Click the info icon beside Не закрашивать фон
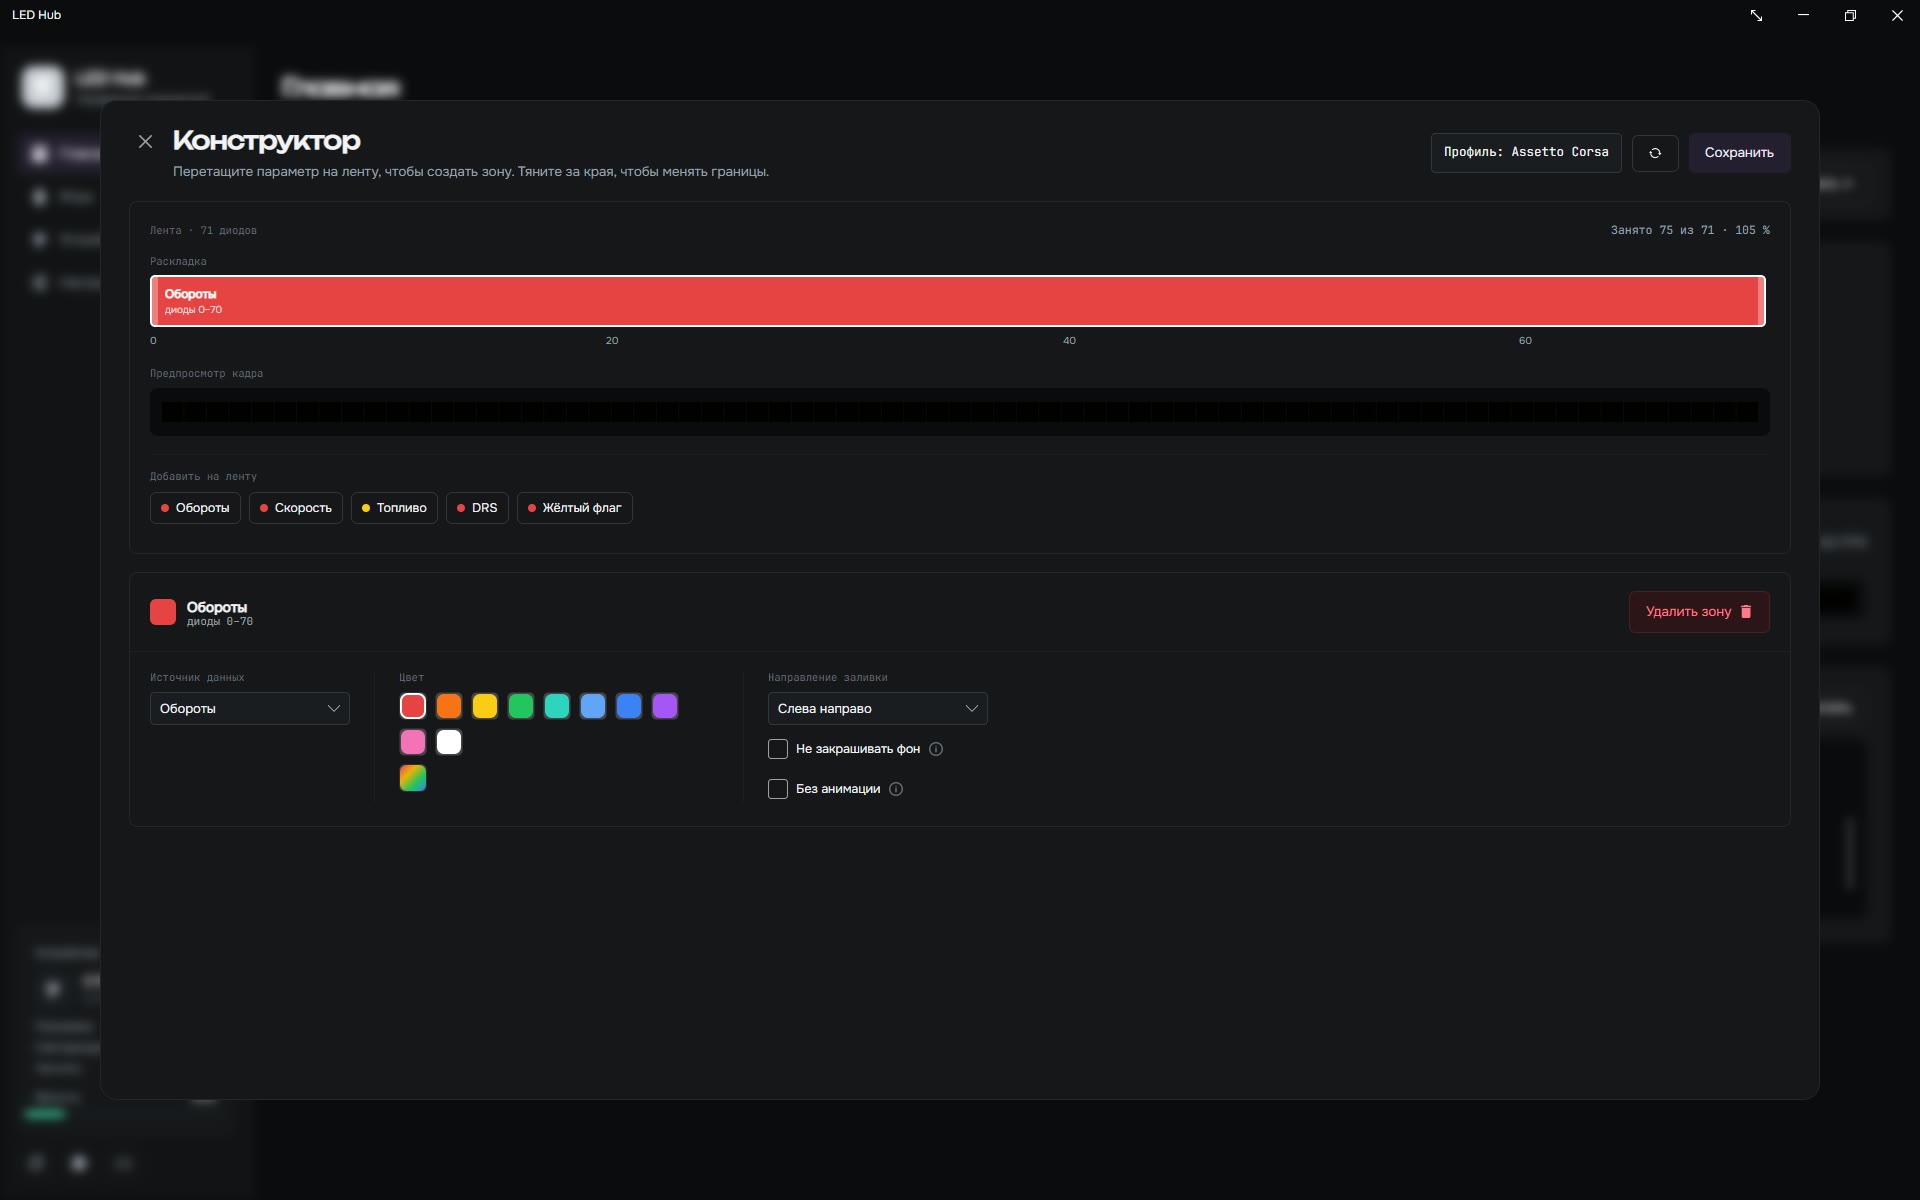The width and height of the screenshot is (1920, 1200). [936, 749]
